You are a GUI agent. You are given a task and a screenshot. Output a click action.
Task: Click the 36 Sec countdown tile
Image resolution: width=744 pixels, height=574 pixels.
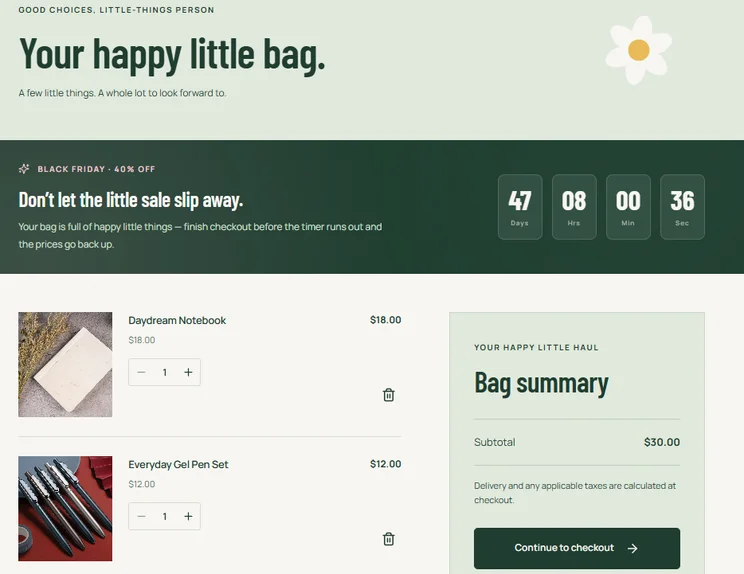[682, 207]
